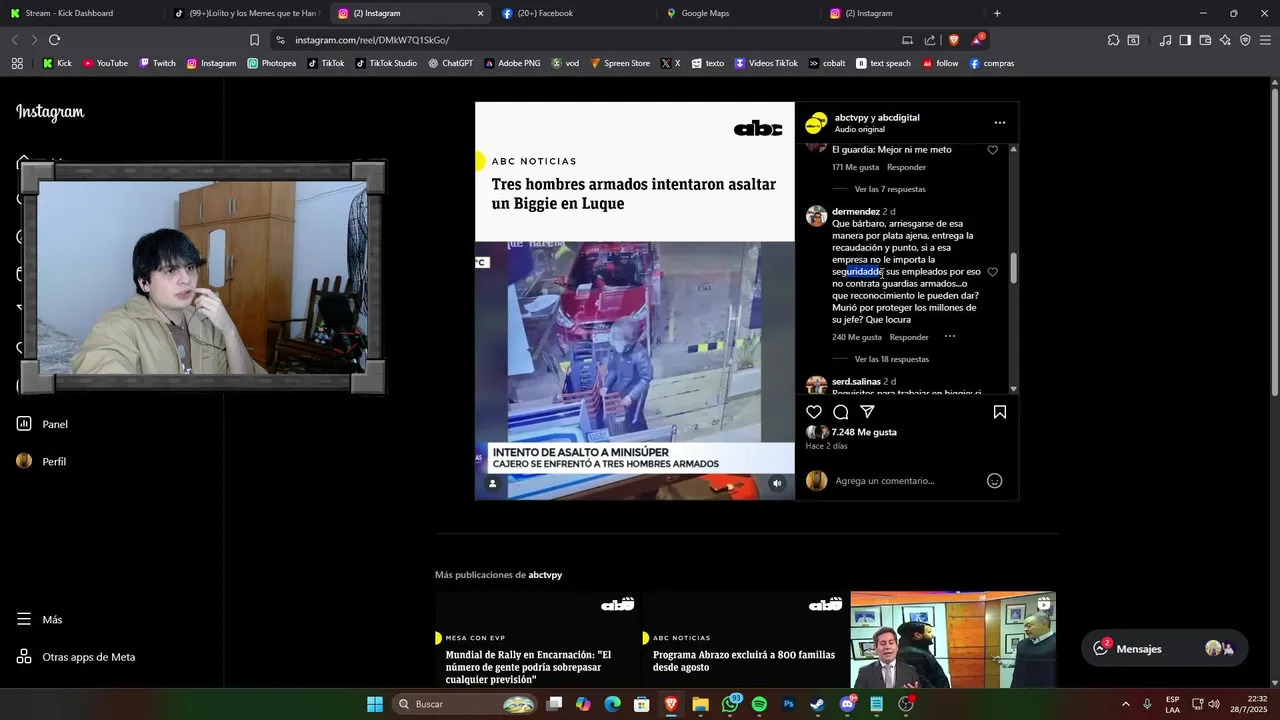Viewport: 1280px width, 720px height.
Task: Open post options three-dot menu
Action: point(999,123)
